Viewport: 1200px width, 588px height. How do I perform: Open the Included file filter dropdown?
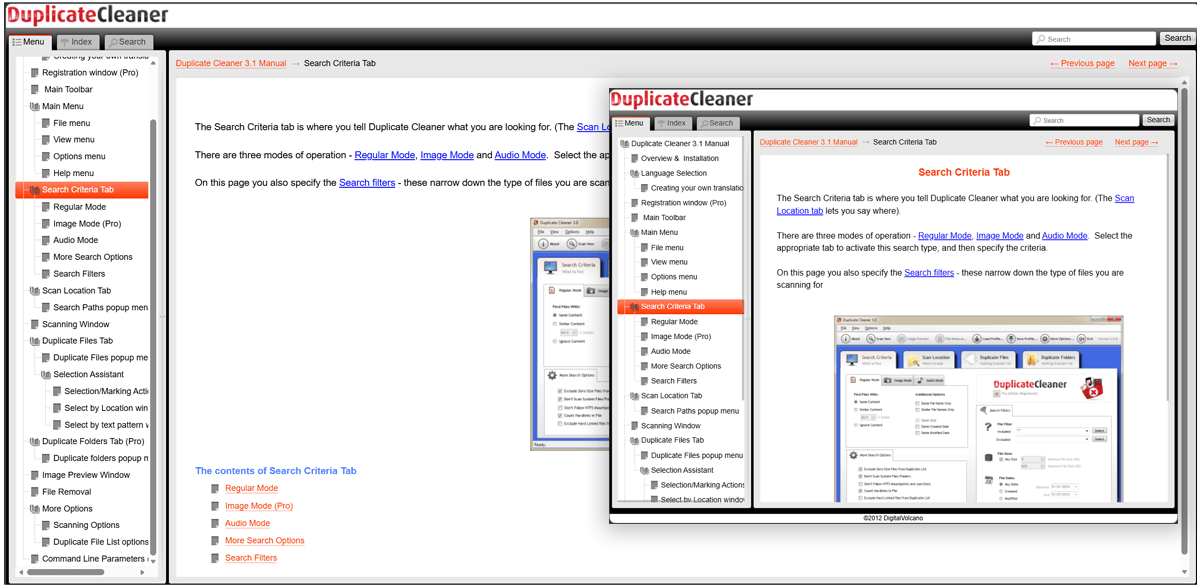(1087, 430)
